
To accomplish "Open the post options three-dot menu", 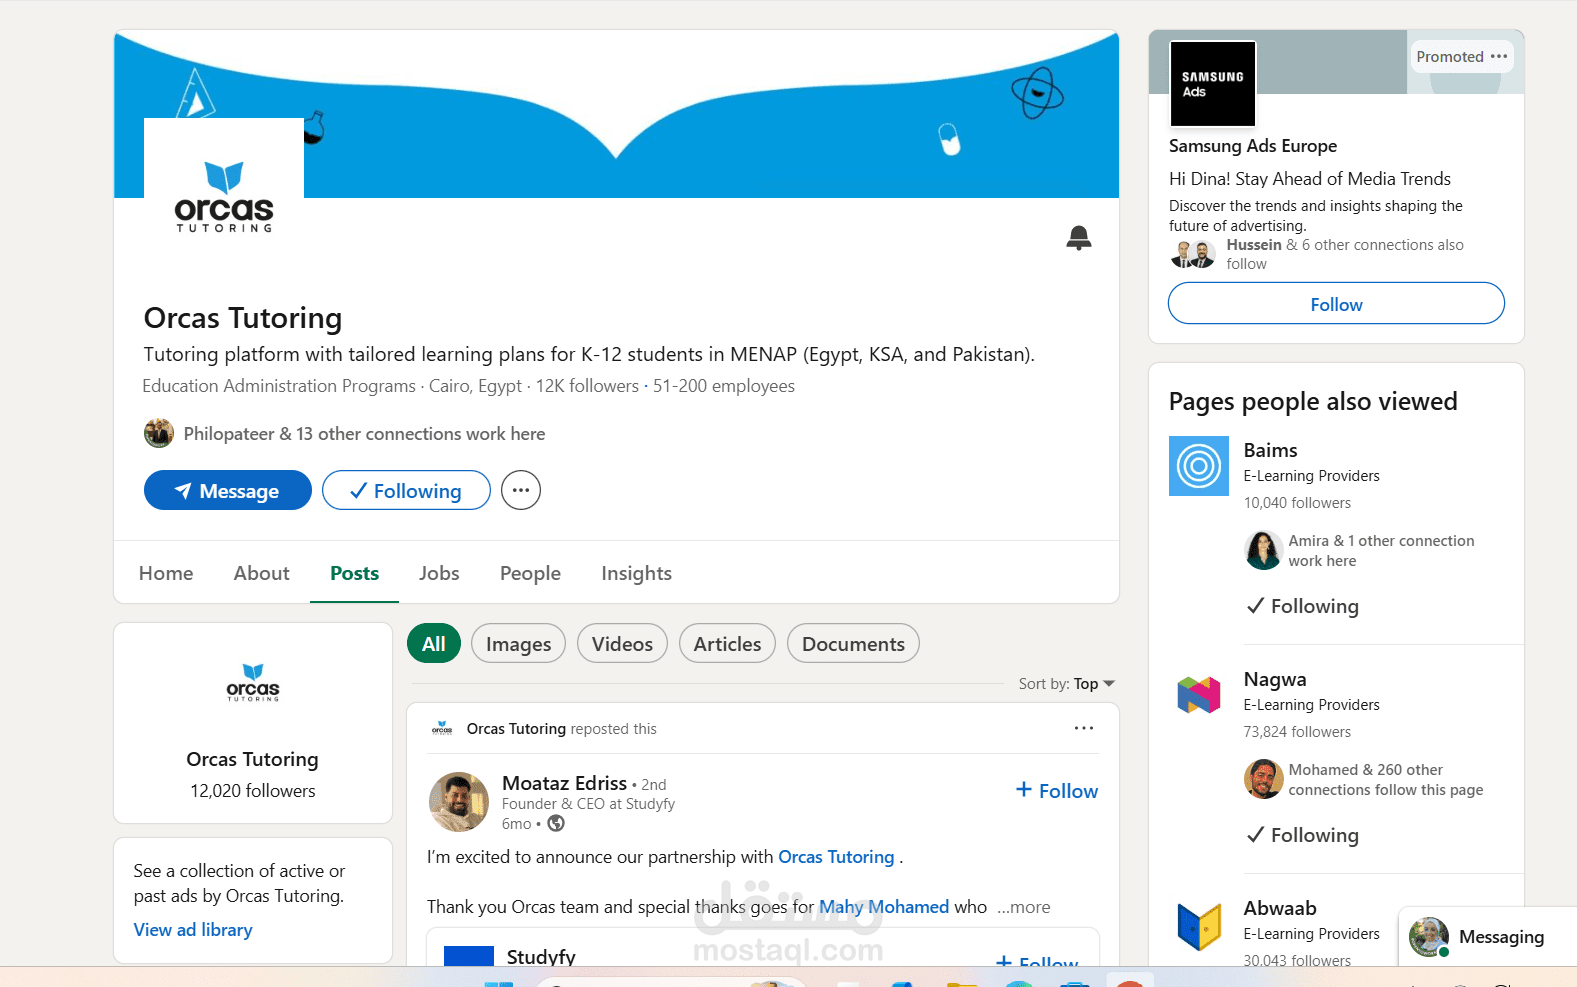I will 1084,728.
